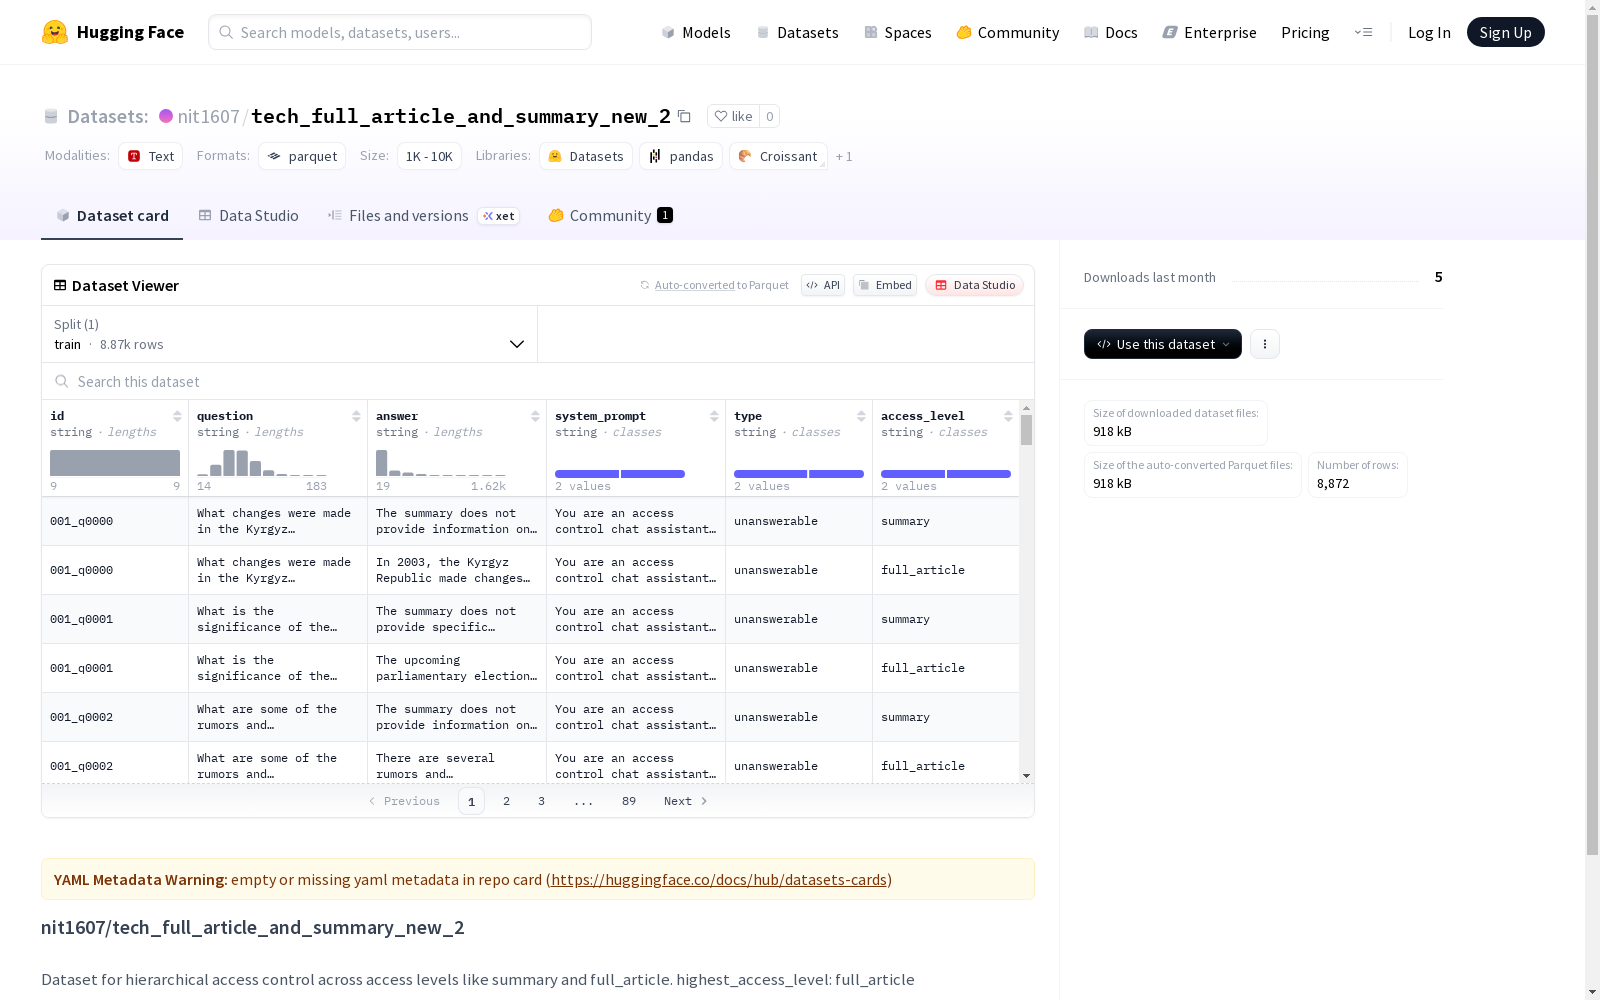Click the id length histogram bar
The image size is (1600, 1000).
115,463
